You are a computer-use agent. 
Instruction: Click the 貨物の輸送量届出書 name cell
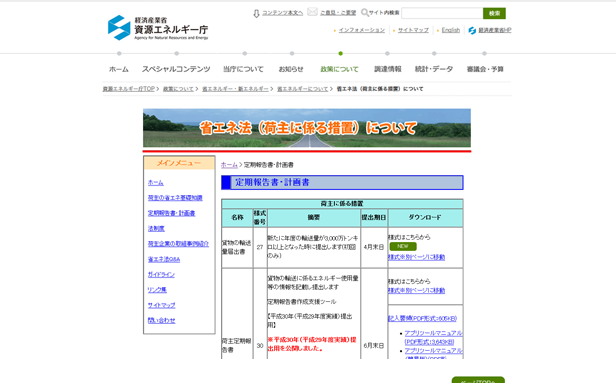[237, 247]
